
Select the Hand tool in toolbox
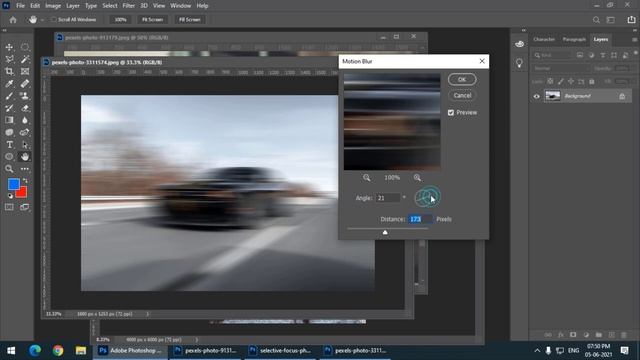pos(25,157)
